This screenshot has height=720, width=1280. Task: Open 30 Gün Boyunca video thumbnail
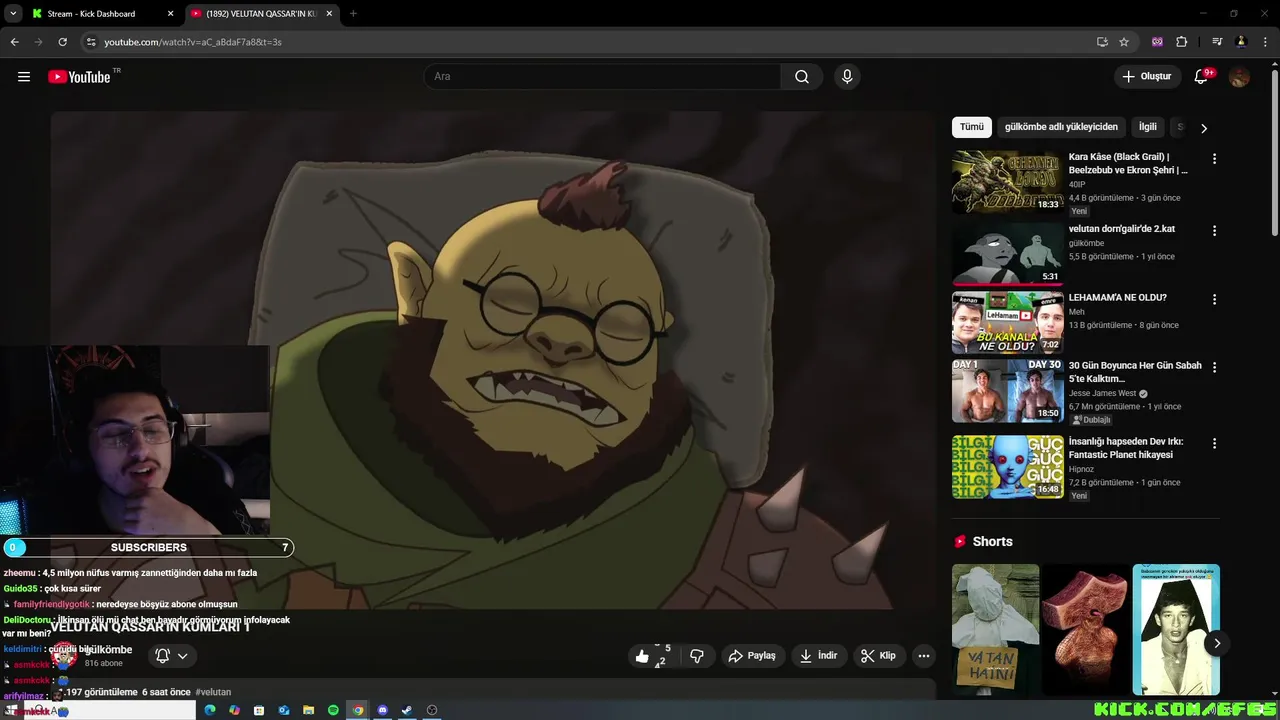click(x=1007, y=391)
